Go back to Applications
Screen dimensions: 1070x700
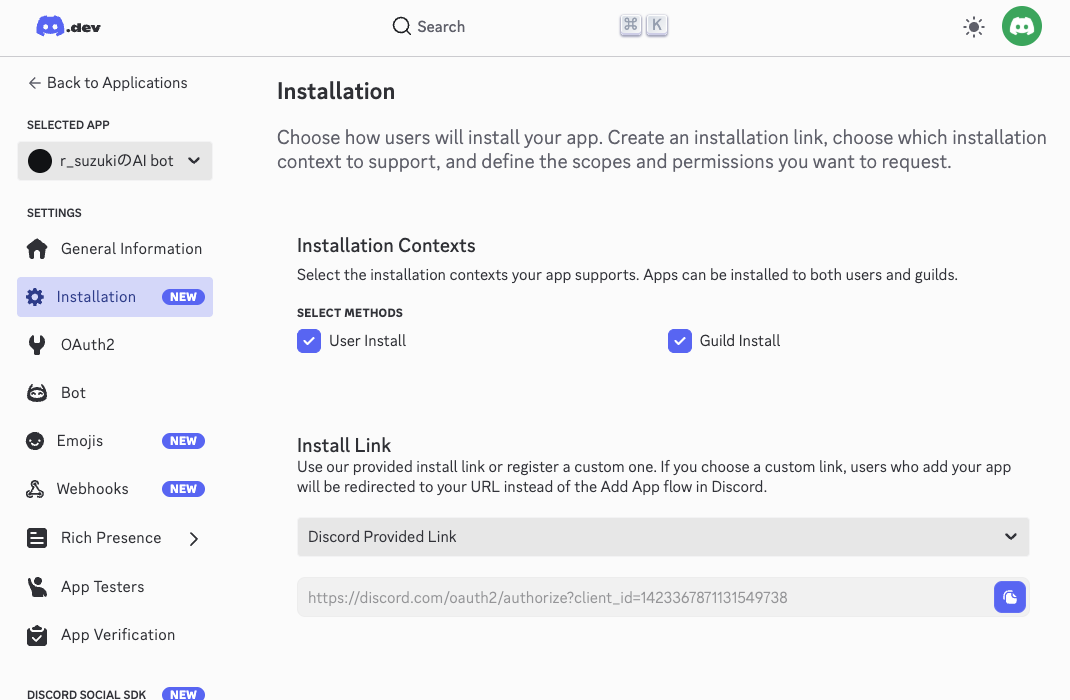(x=108, y=83)
